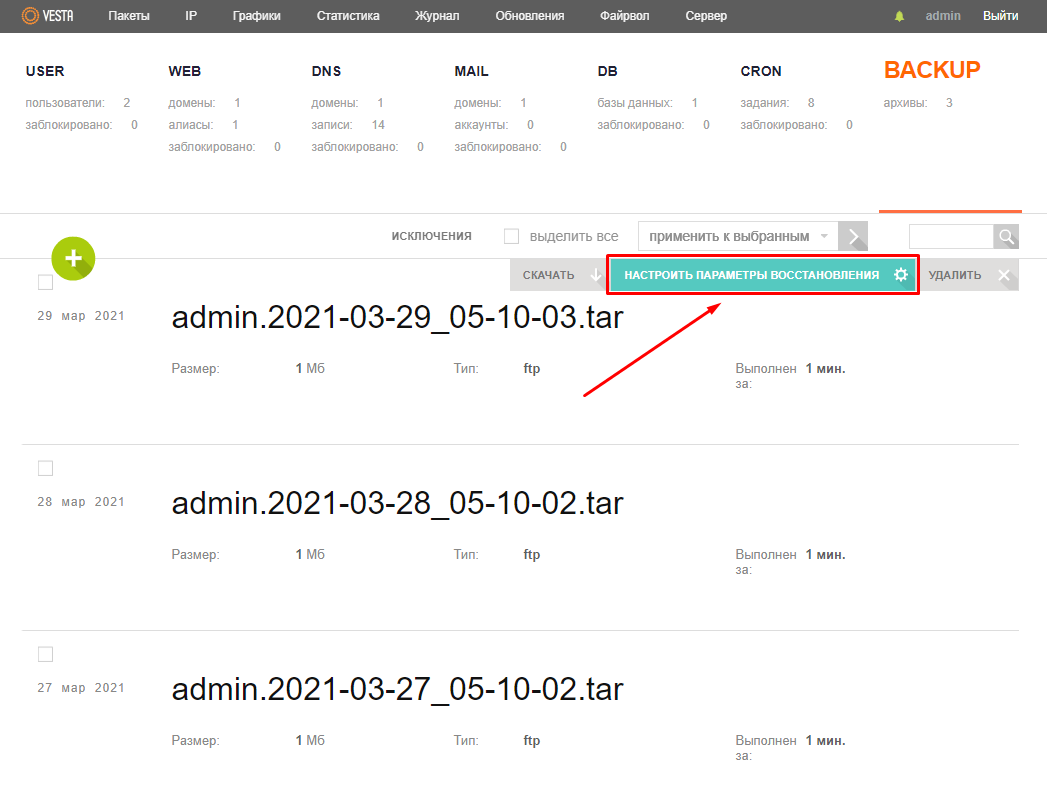This screenshot has width=1047, height=801.
Task: Click the gear icon for restore settings
Action: (x=901, y=275)
